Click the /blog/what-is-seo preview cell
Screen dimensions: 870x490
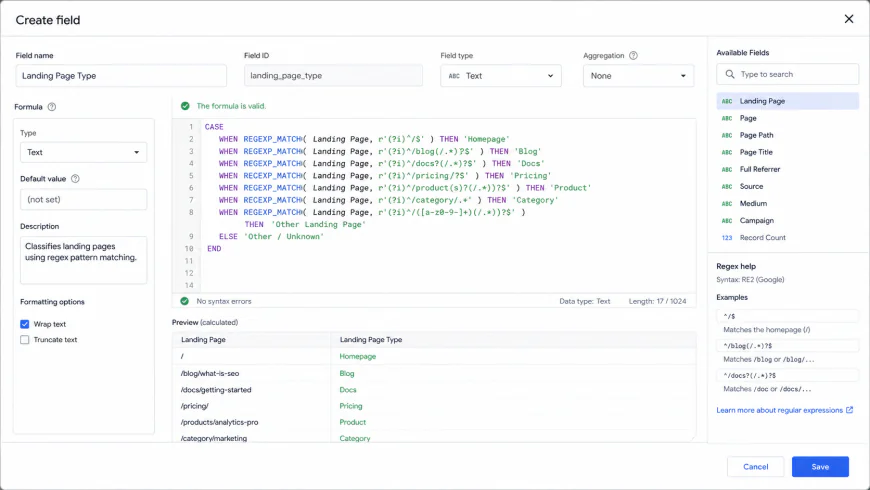coord(210,373)
